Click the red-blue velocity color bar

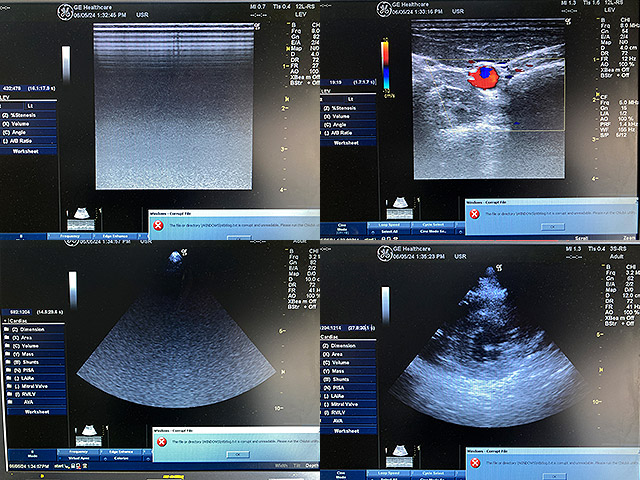pyautogui.click(x=385, y=64)
